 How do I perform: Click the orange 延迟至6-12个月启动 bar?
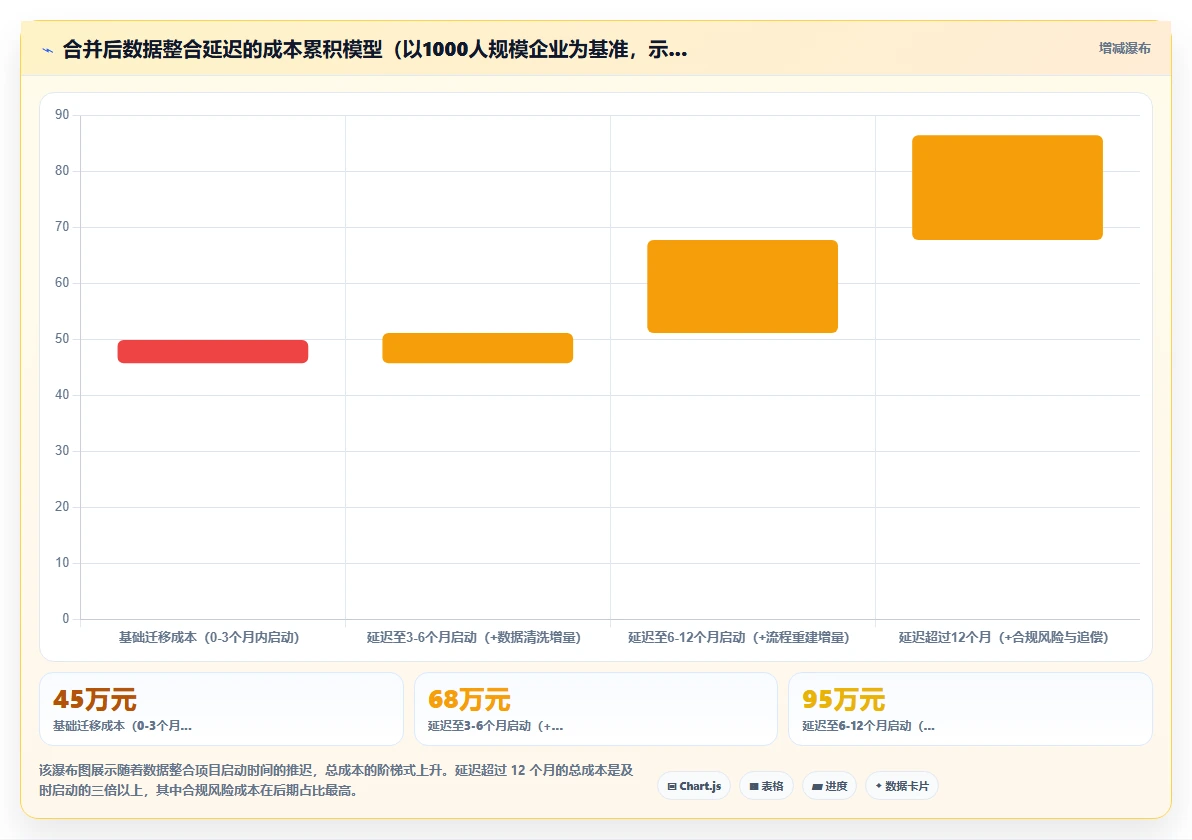742,287
